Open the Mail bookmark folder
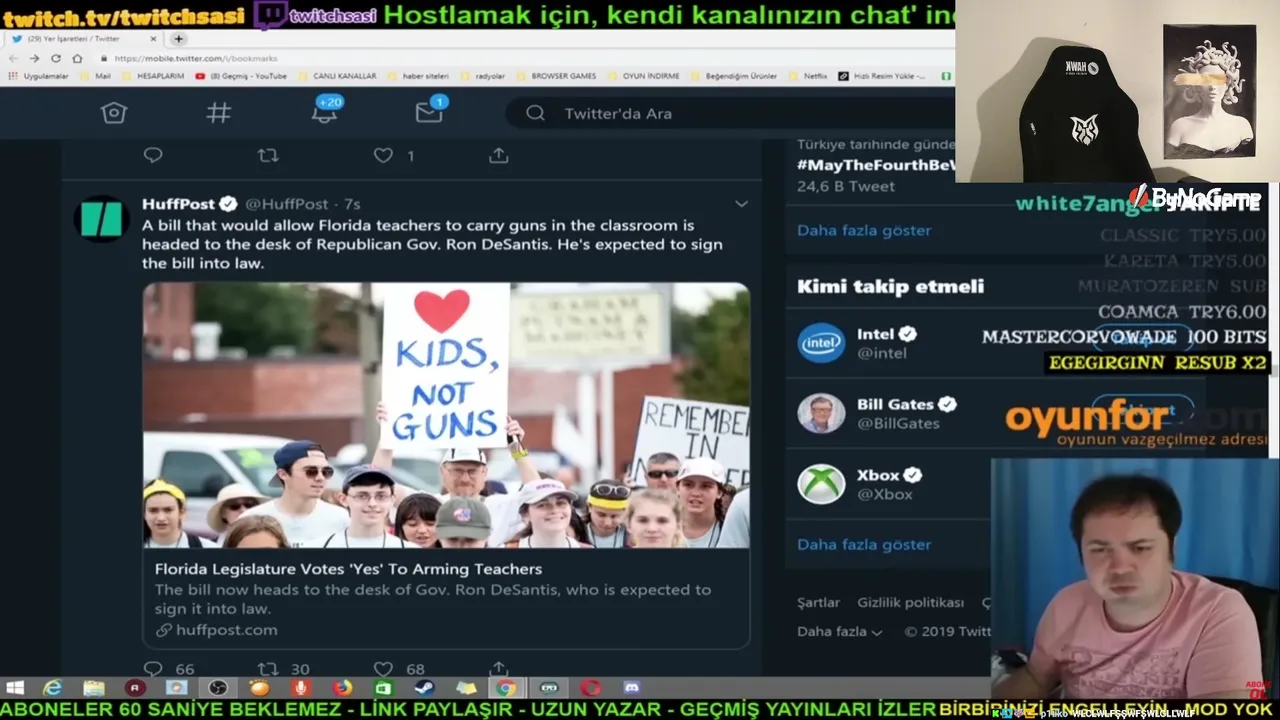This screenshot has height=720, width=1280. coord(96,76)
